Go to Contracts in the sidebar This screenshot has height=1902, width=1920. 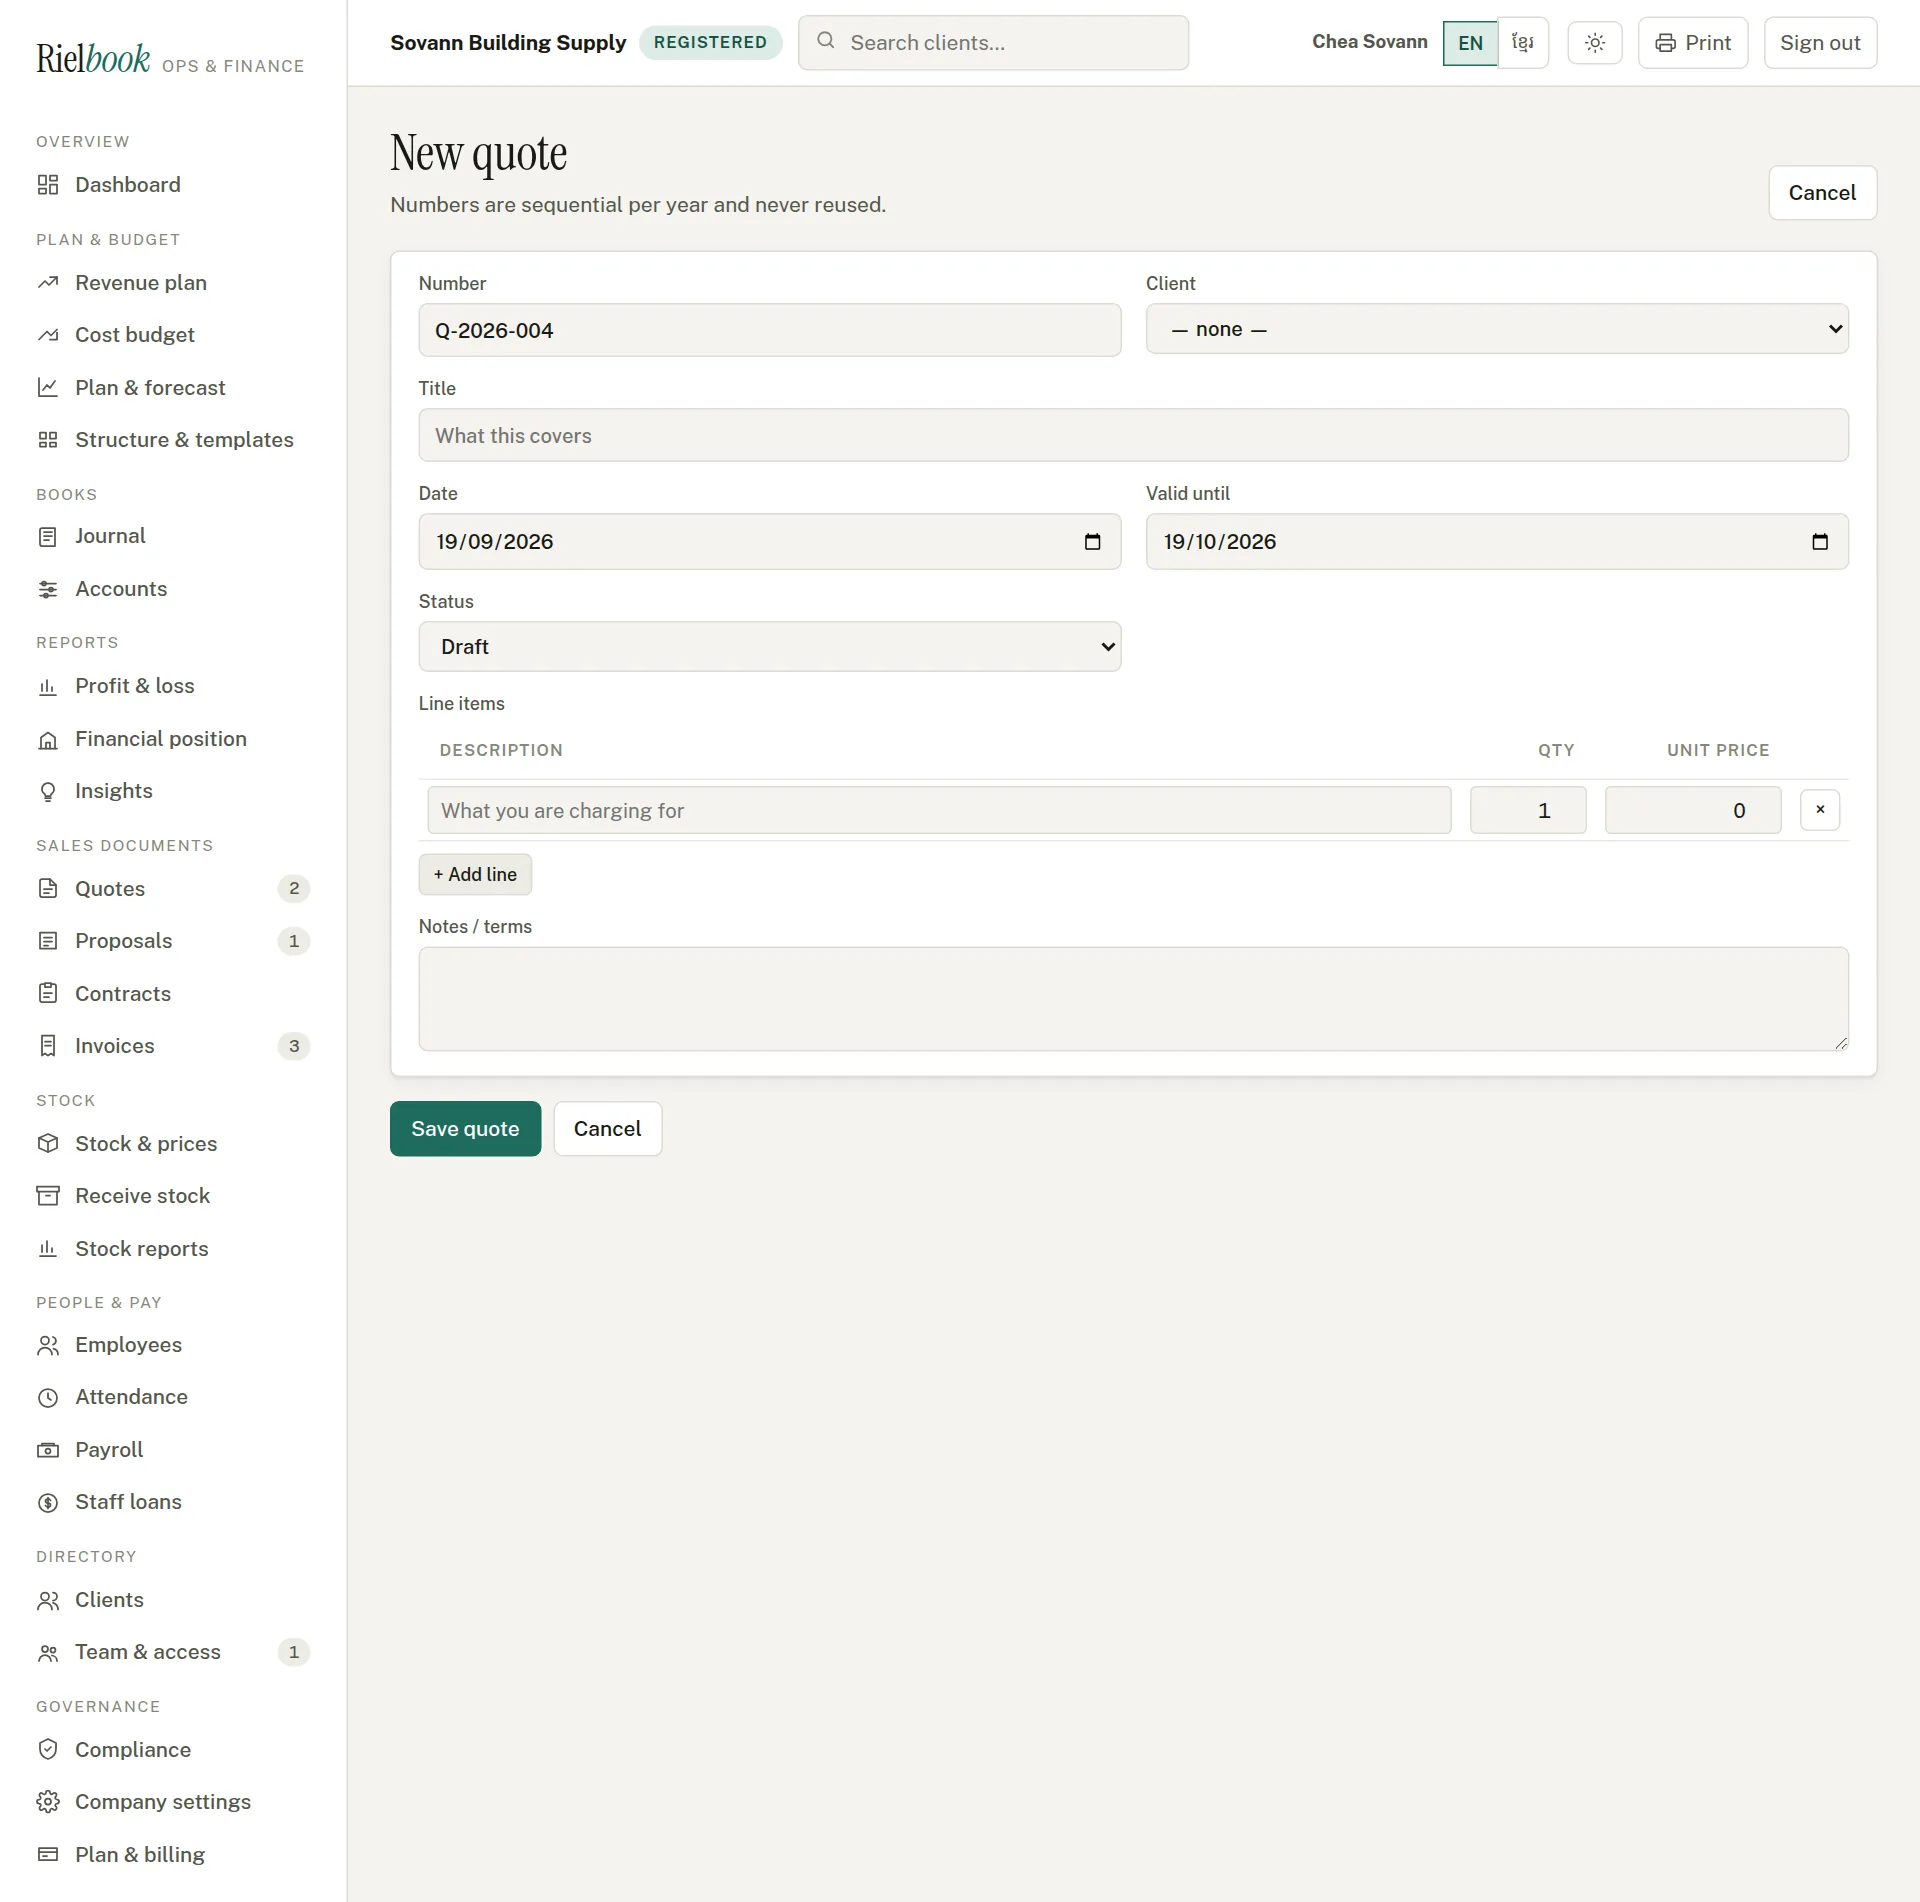(173, 994)
